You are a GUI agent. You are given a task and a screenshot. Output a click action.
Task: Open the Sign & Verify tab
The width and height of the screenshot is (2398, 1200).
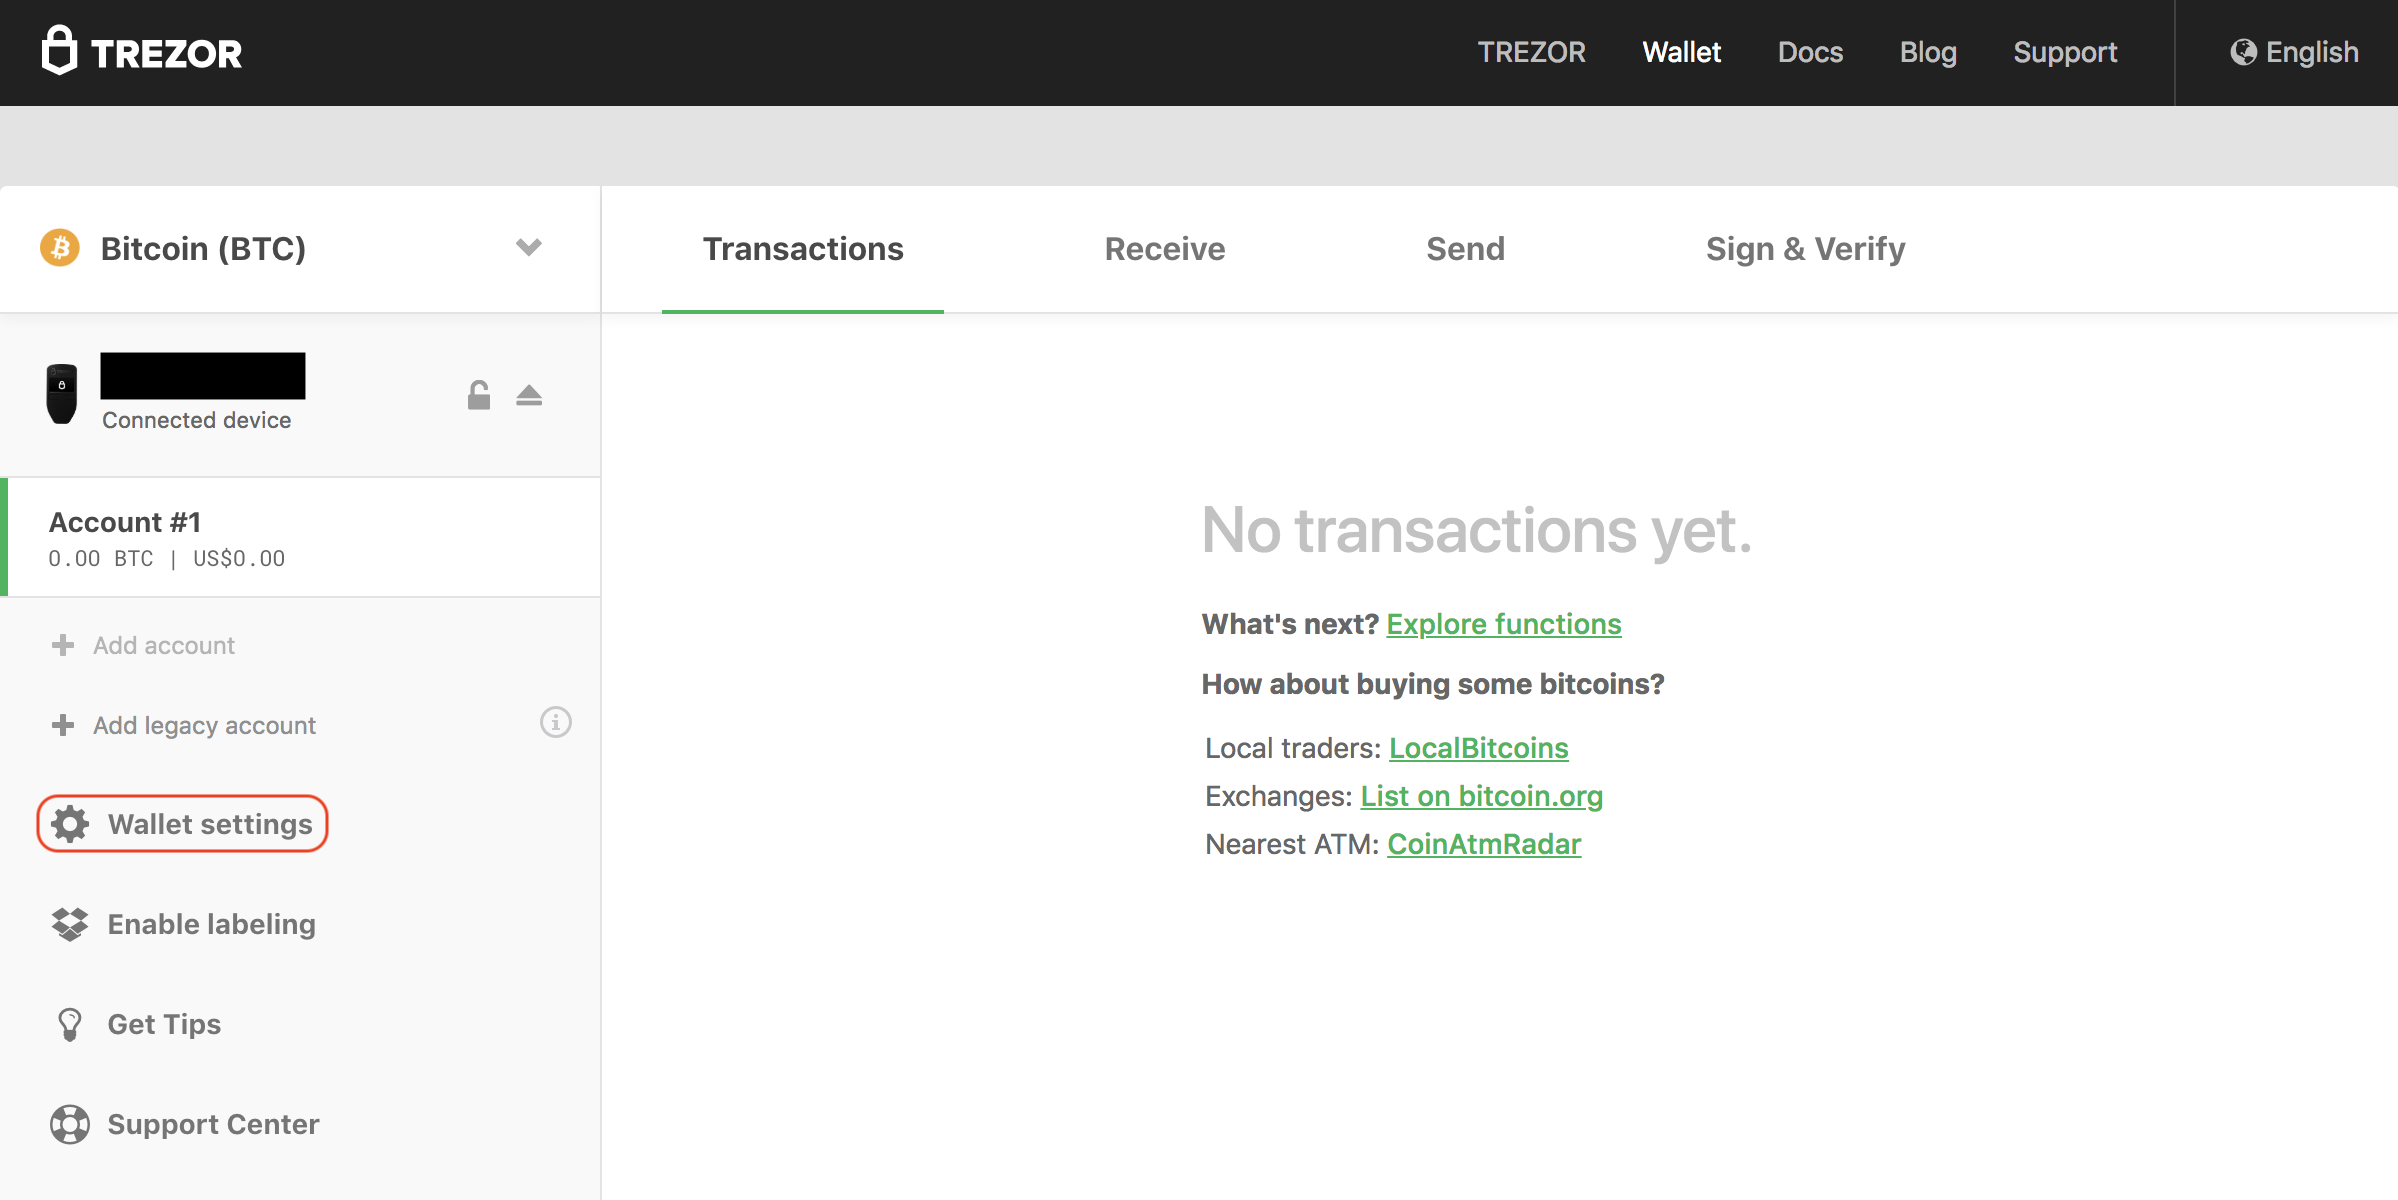point(1805,249)
